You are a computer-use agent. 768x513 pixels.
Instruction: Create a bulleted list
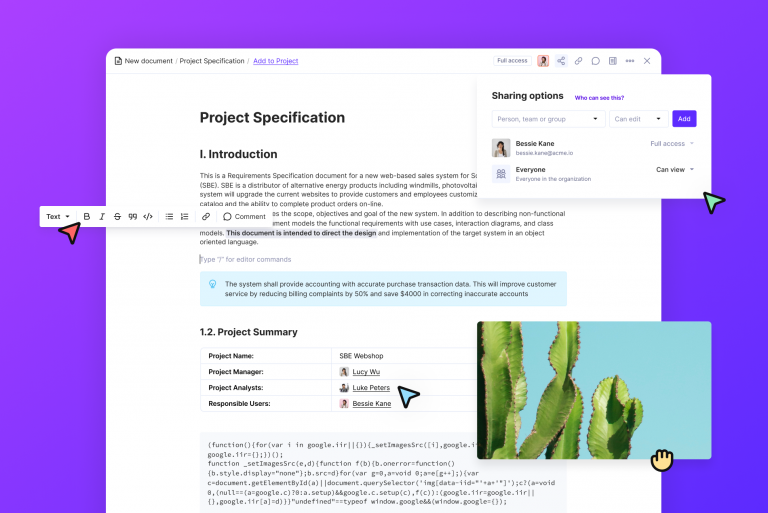(169, 216)
